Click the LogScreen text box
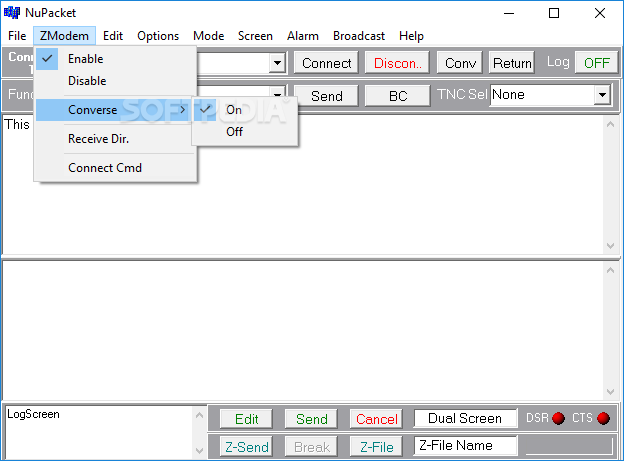Viewport: 624px width, 461px height. tap(99, 432)
